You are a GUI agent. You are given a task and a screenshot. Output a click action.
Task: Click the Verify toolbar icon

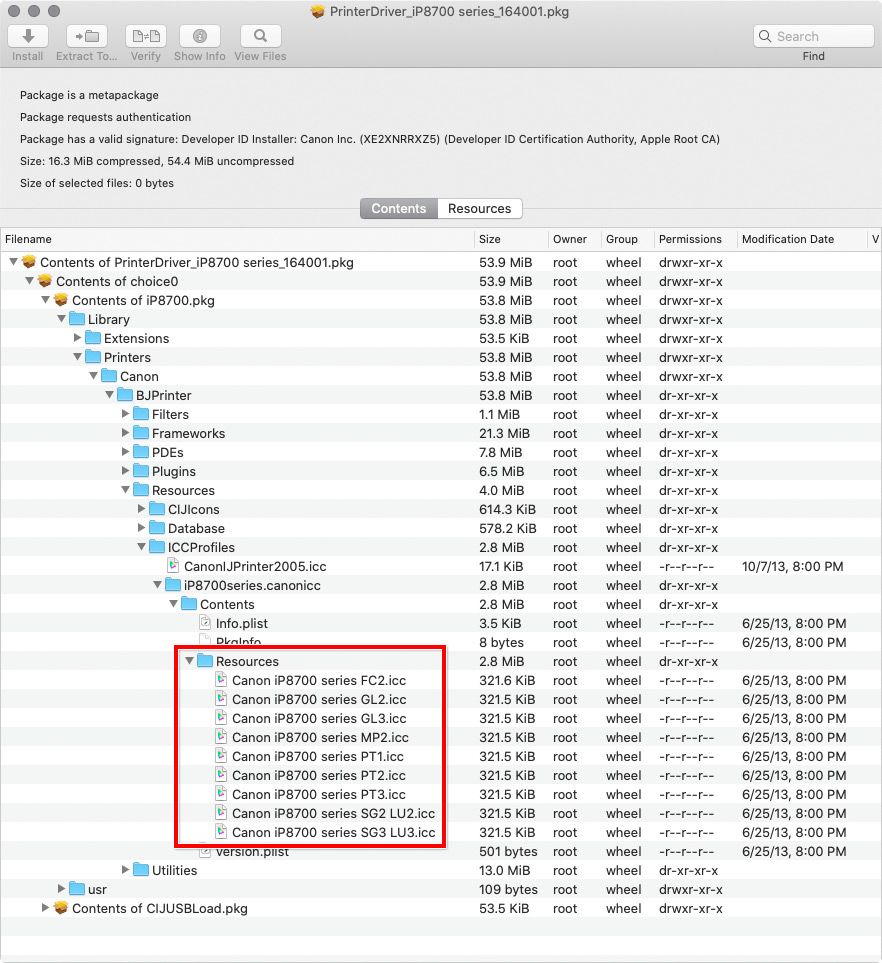tap(146, 37)
